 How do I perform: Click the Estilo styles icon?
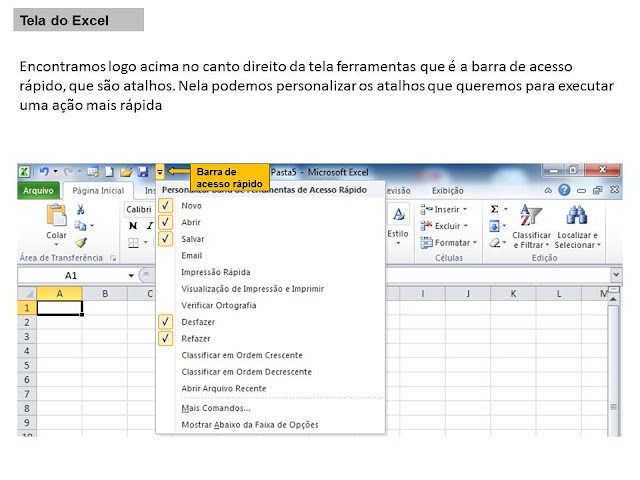click(x=398, y=214)
